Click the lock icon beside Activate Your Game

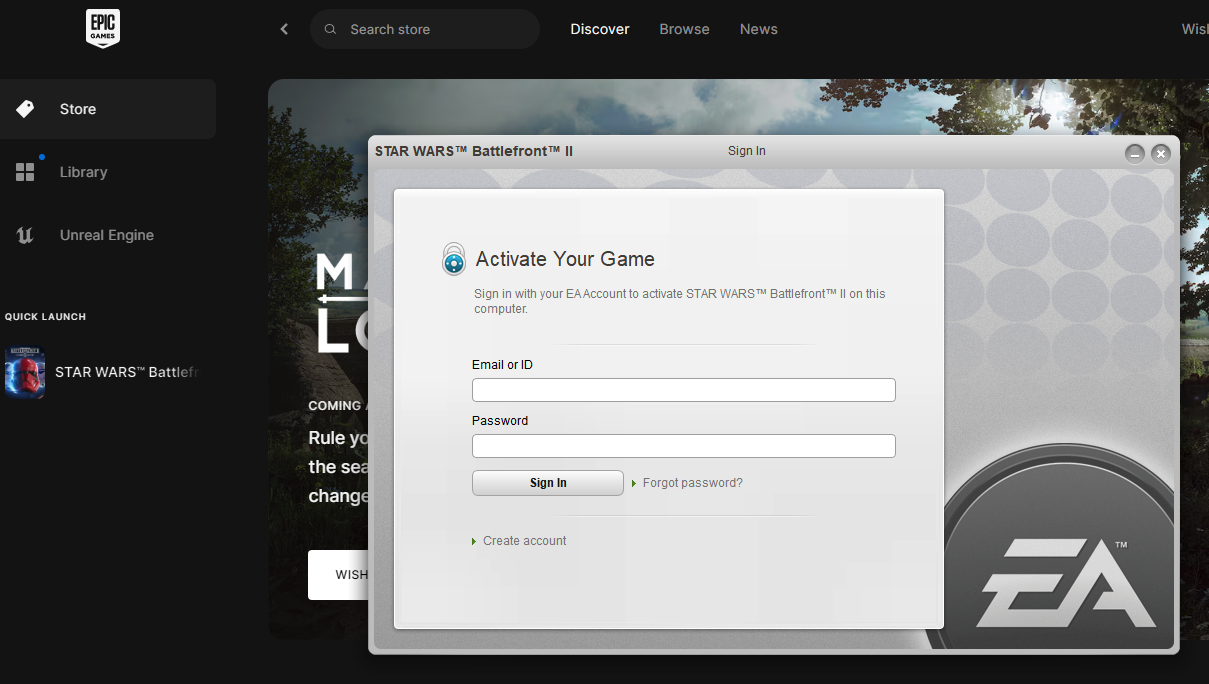coord(454,259)
